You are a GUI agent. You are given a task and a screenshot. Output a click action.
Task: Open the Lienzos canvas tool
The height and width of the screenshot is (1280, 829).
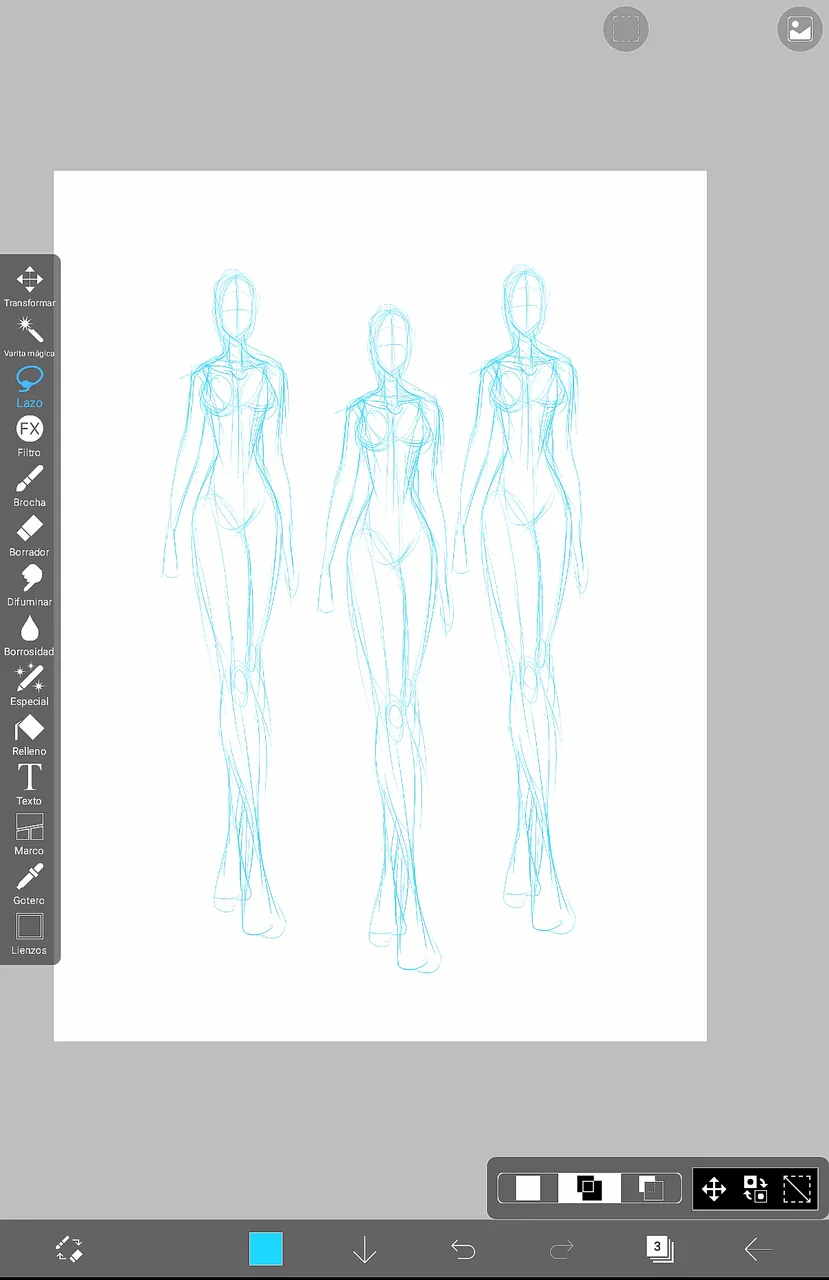coord(29,935)
